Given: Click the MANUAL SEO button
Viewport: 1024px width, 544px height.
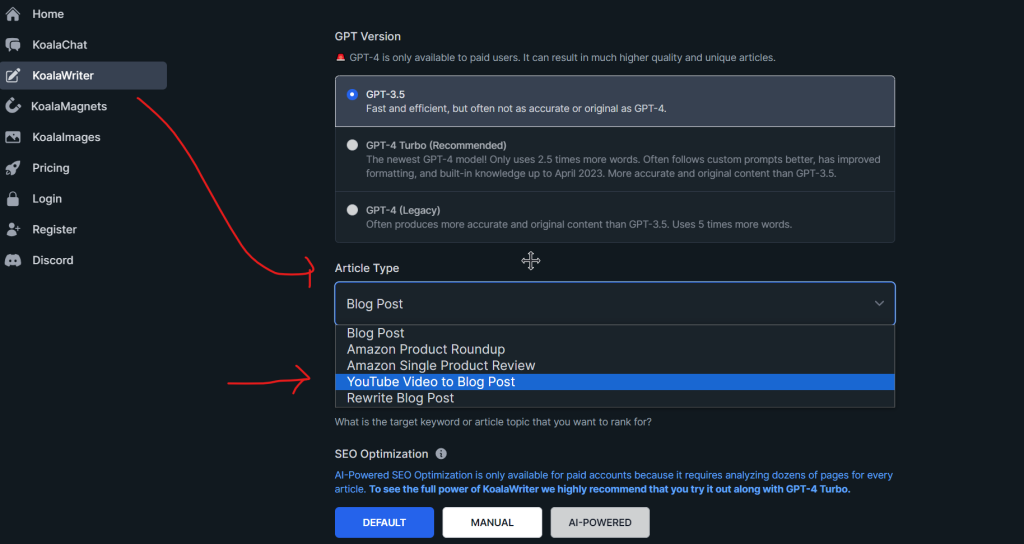Looking at the screenshot, I should click(492, 522).
